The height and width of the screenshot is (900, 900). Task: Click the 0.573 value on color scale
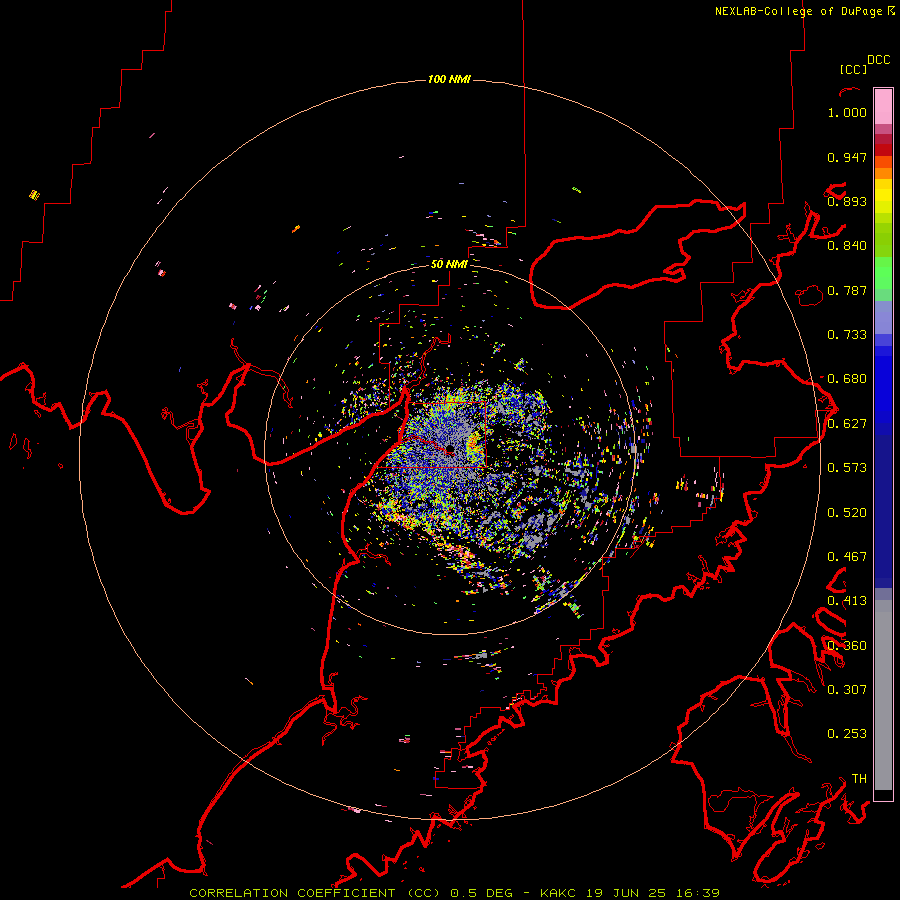point(847,468)
